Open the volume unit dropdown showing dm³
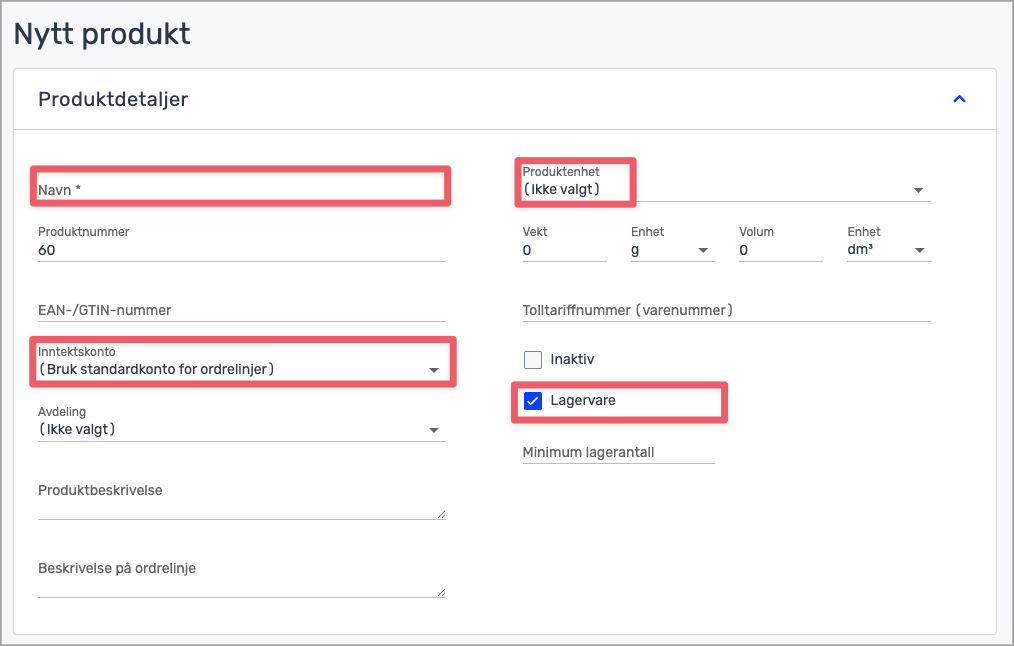The height and width of the screenshot is (646, 1014). pos(889,250)
